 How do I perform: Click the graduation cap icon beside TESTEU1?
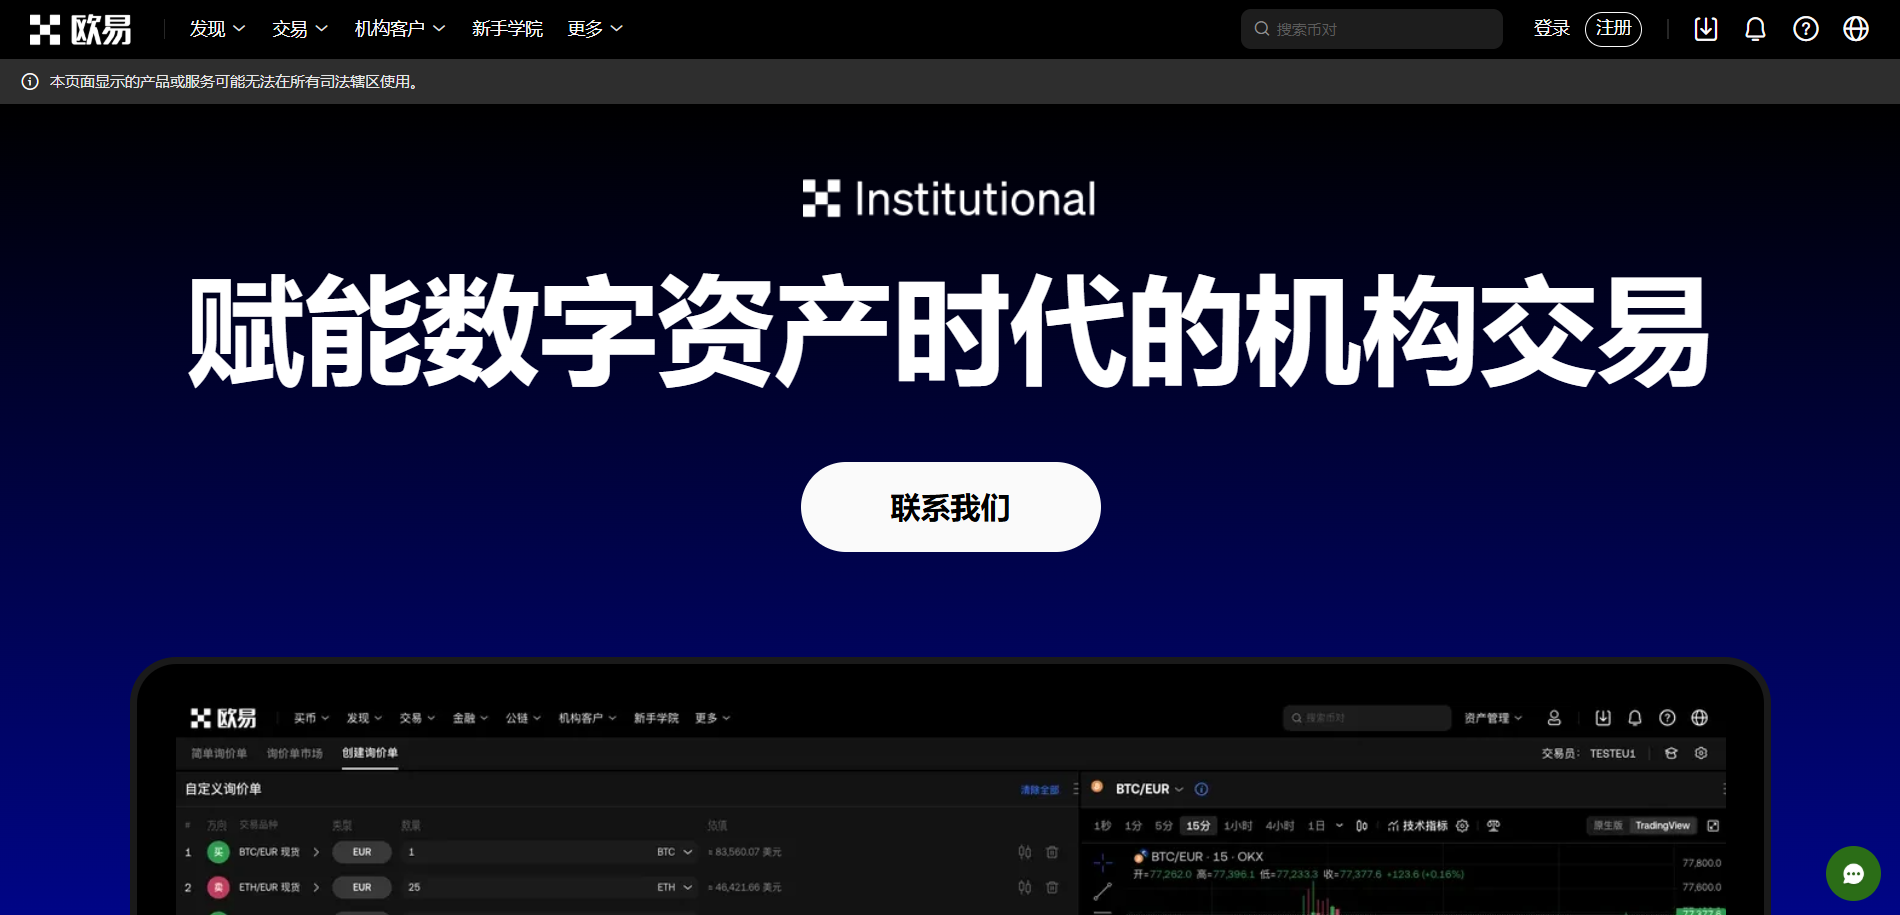pos(1671,753)
